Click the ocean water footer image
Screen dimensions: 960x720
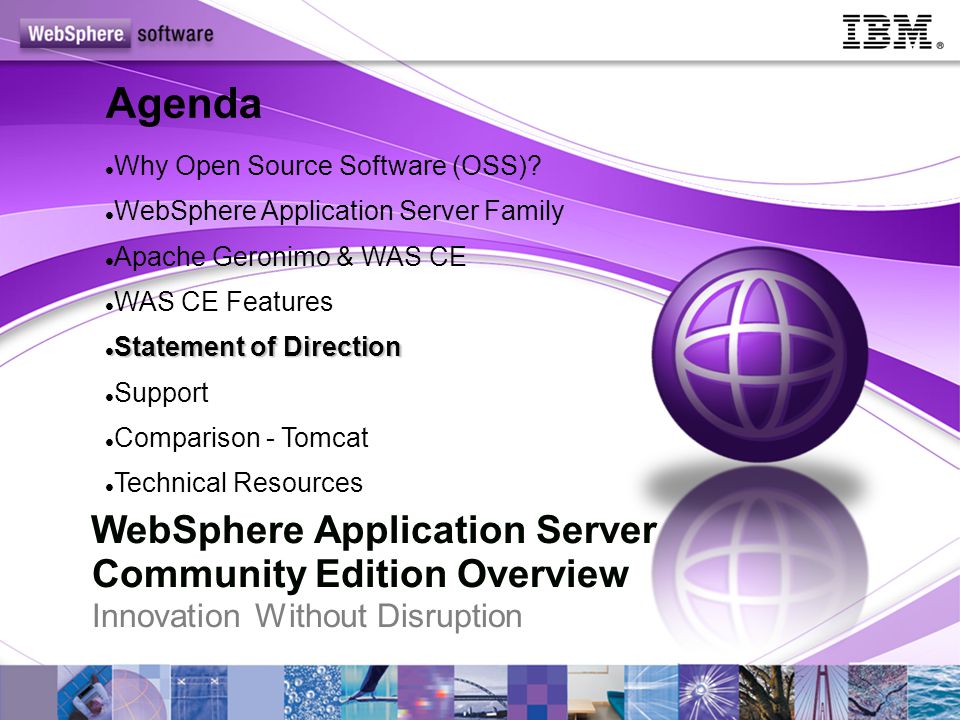[x=933, y=692]
